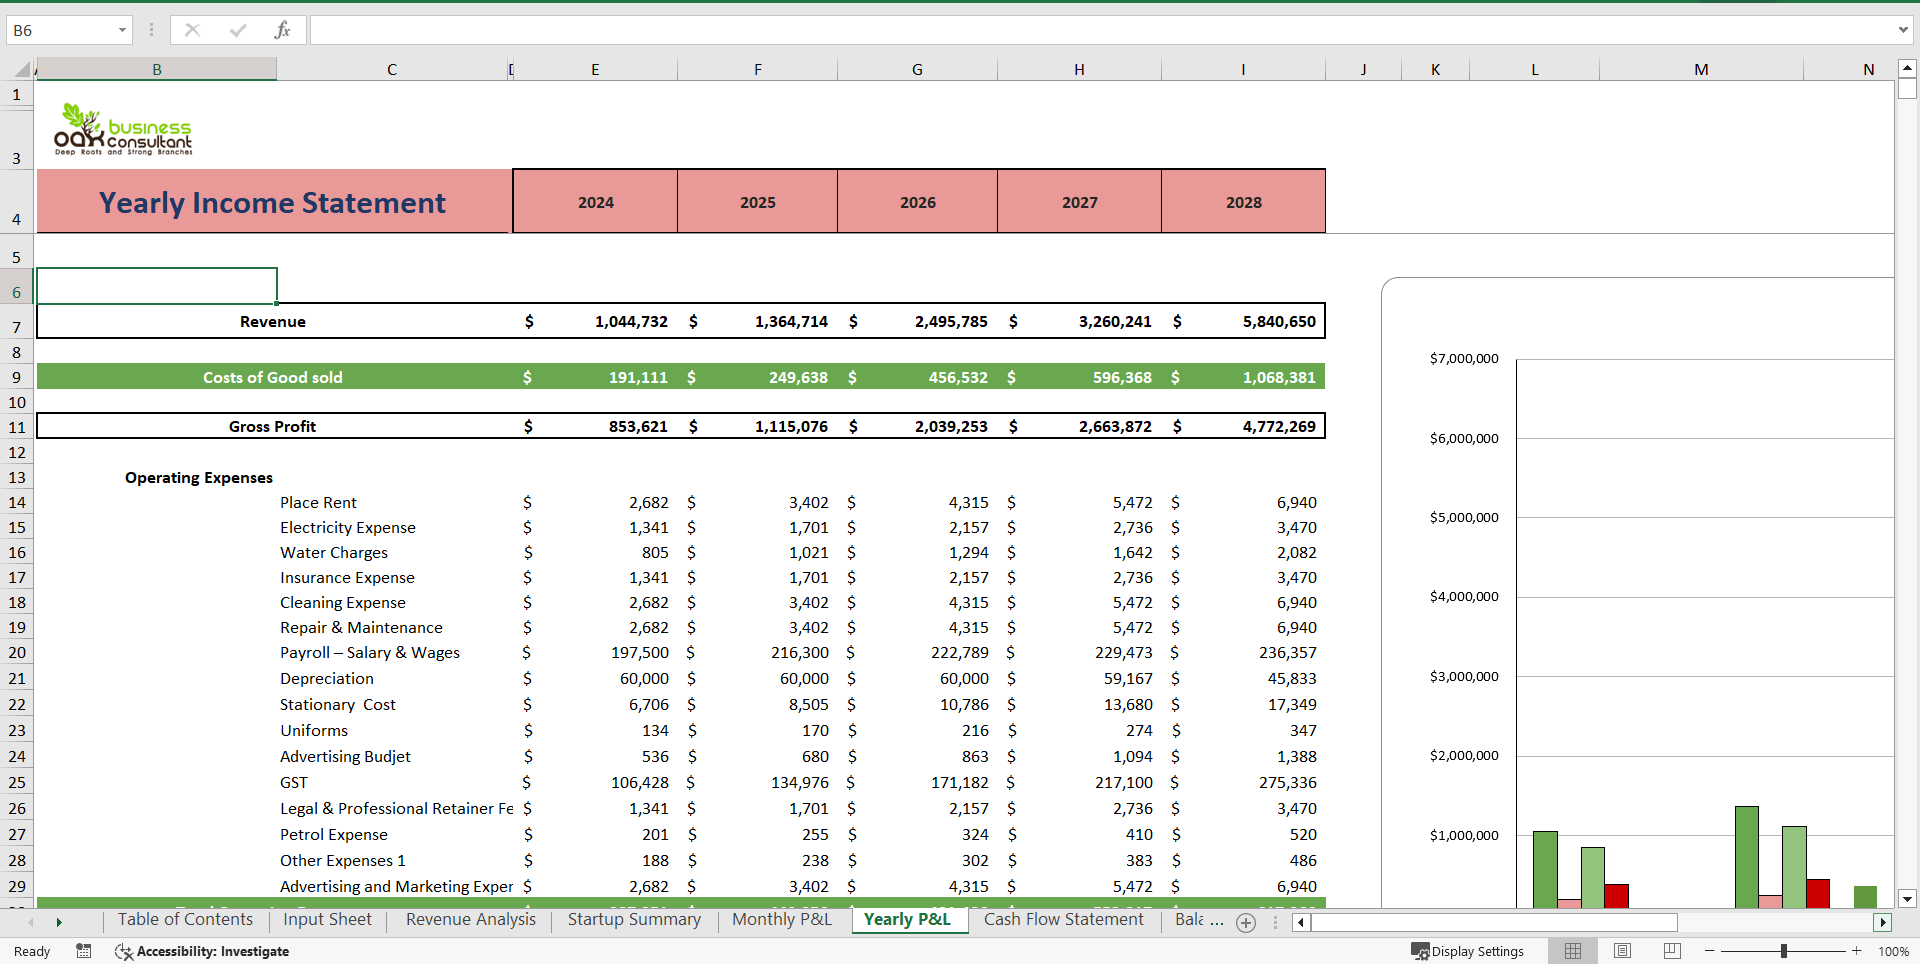1920x966 pixels.
Task: Select the Yearly P&L sheet tab
Action: 907,920
